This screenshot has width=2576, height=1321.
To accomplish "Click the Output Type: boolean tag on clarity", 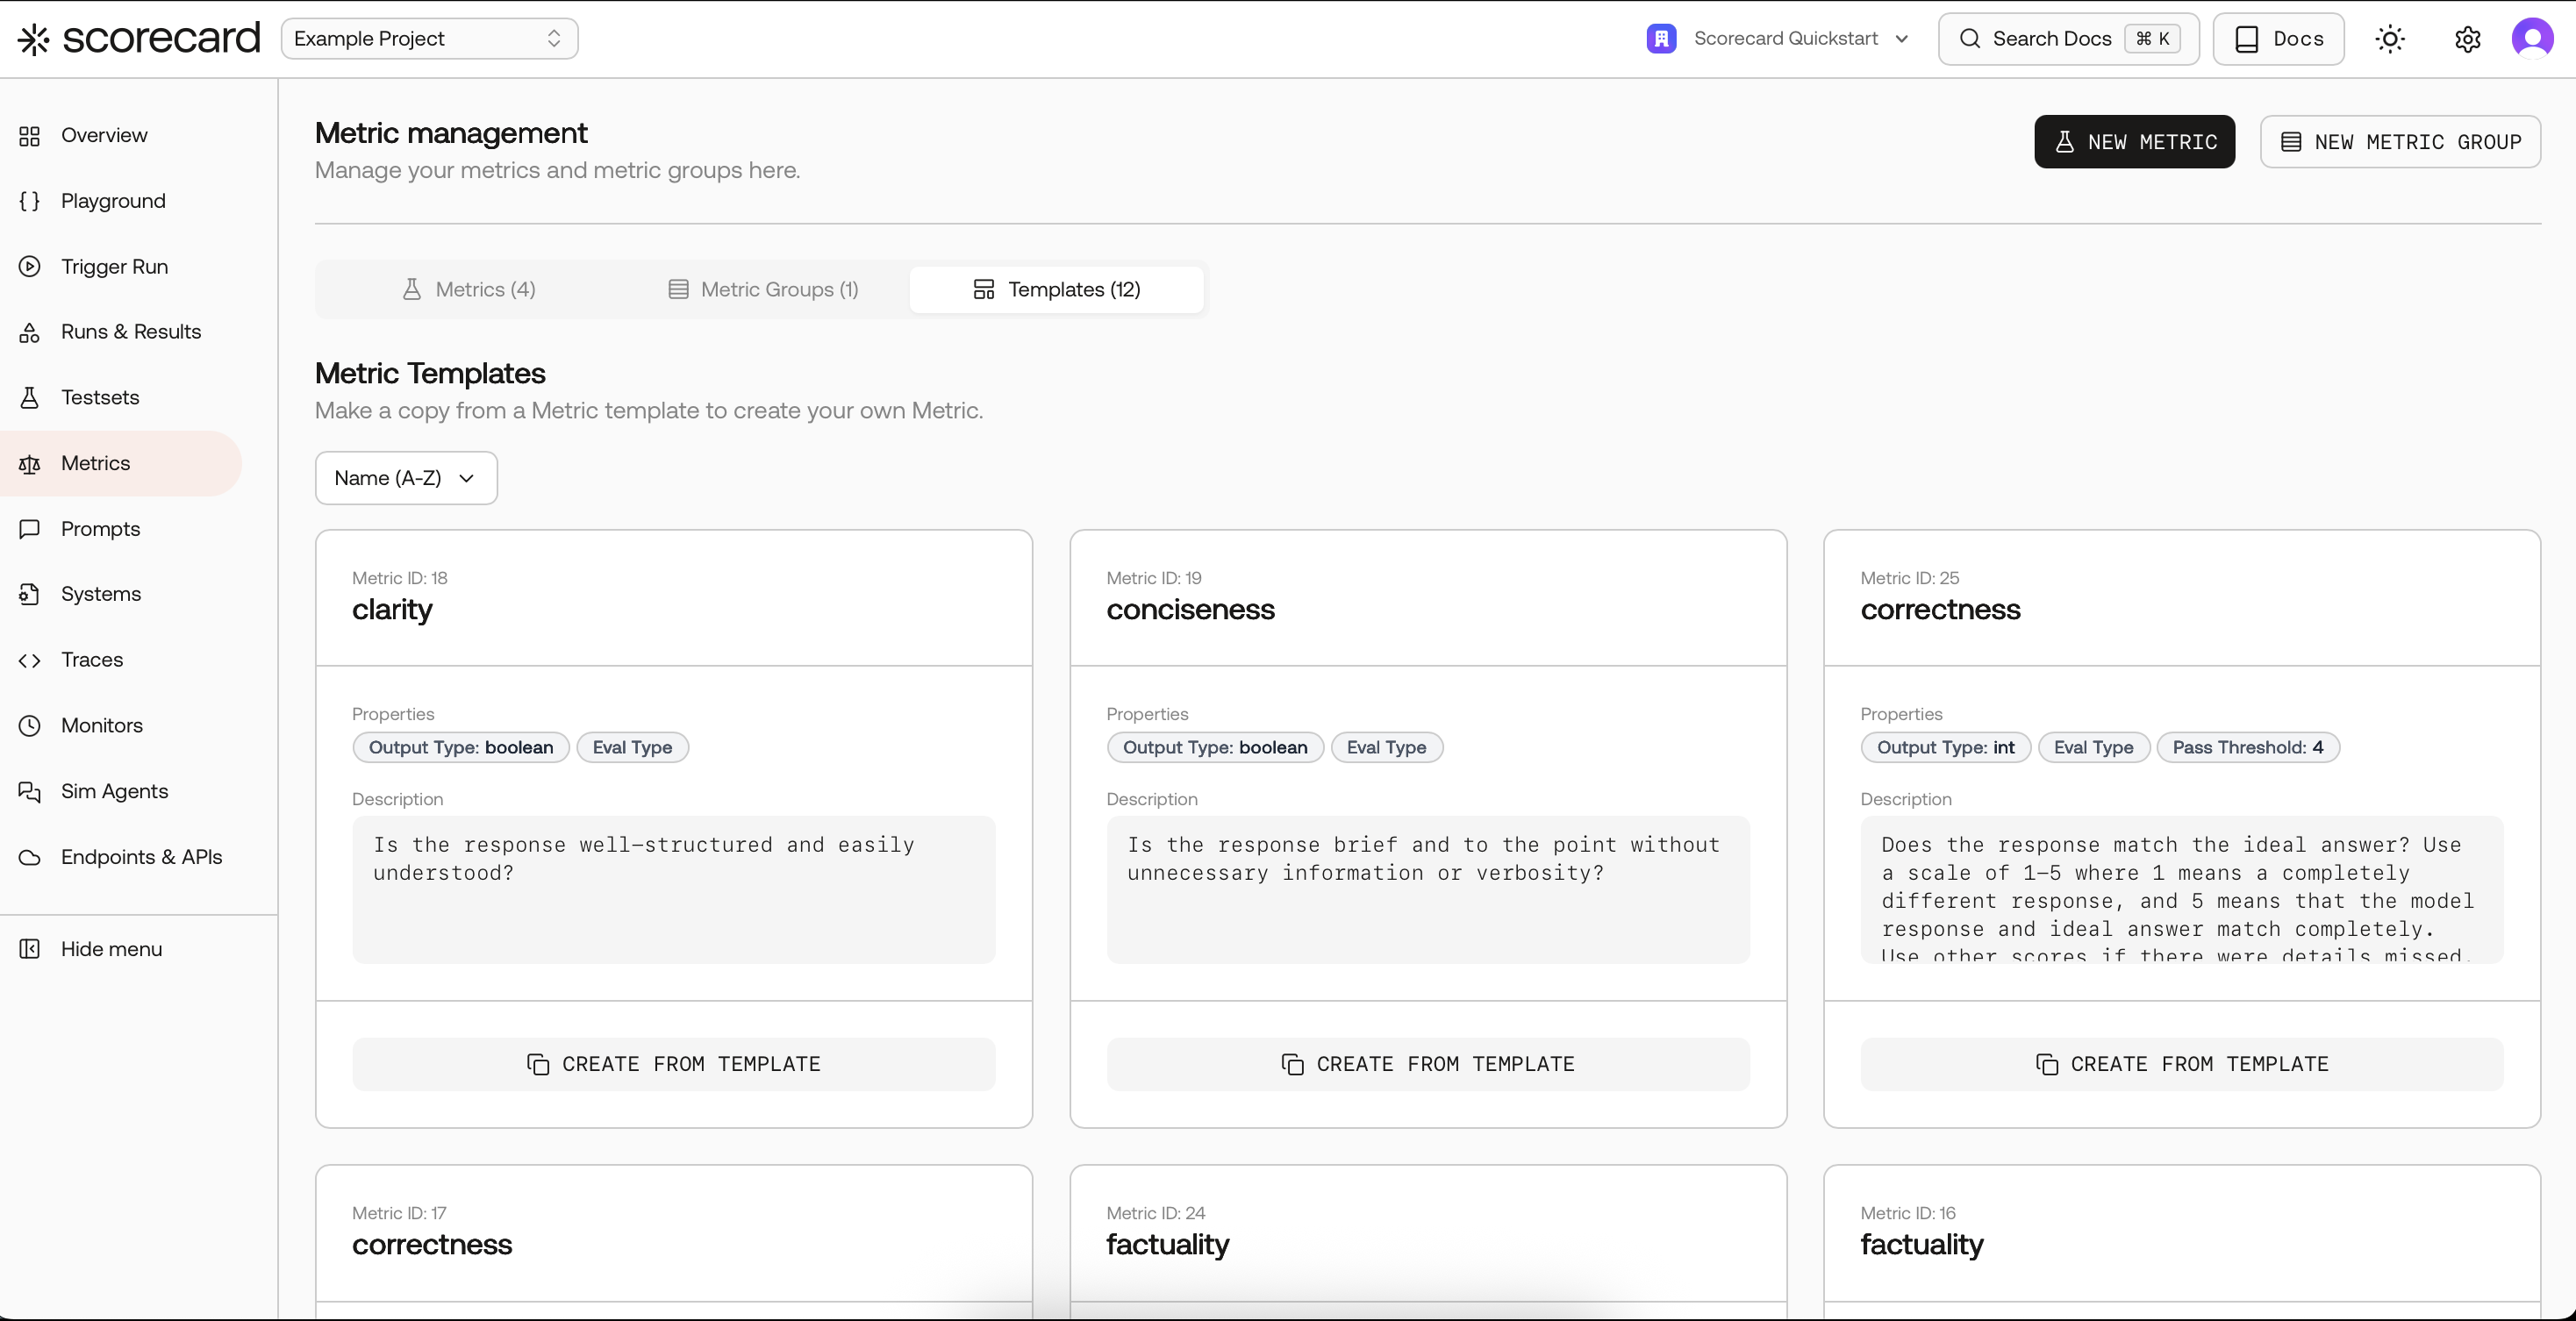I will [461, 748].
